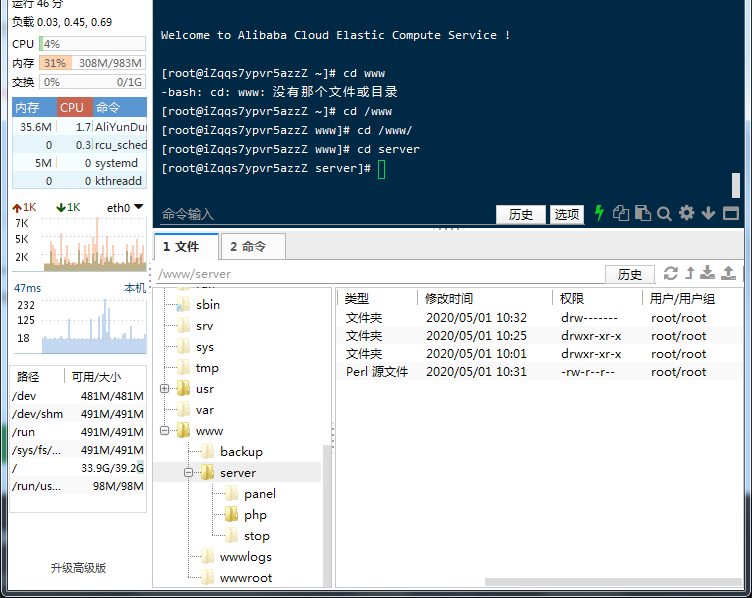Click the red upload traffic arrow
The height and width of the screenshot is (598, 752).
(x=17, y=208)
